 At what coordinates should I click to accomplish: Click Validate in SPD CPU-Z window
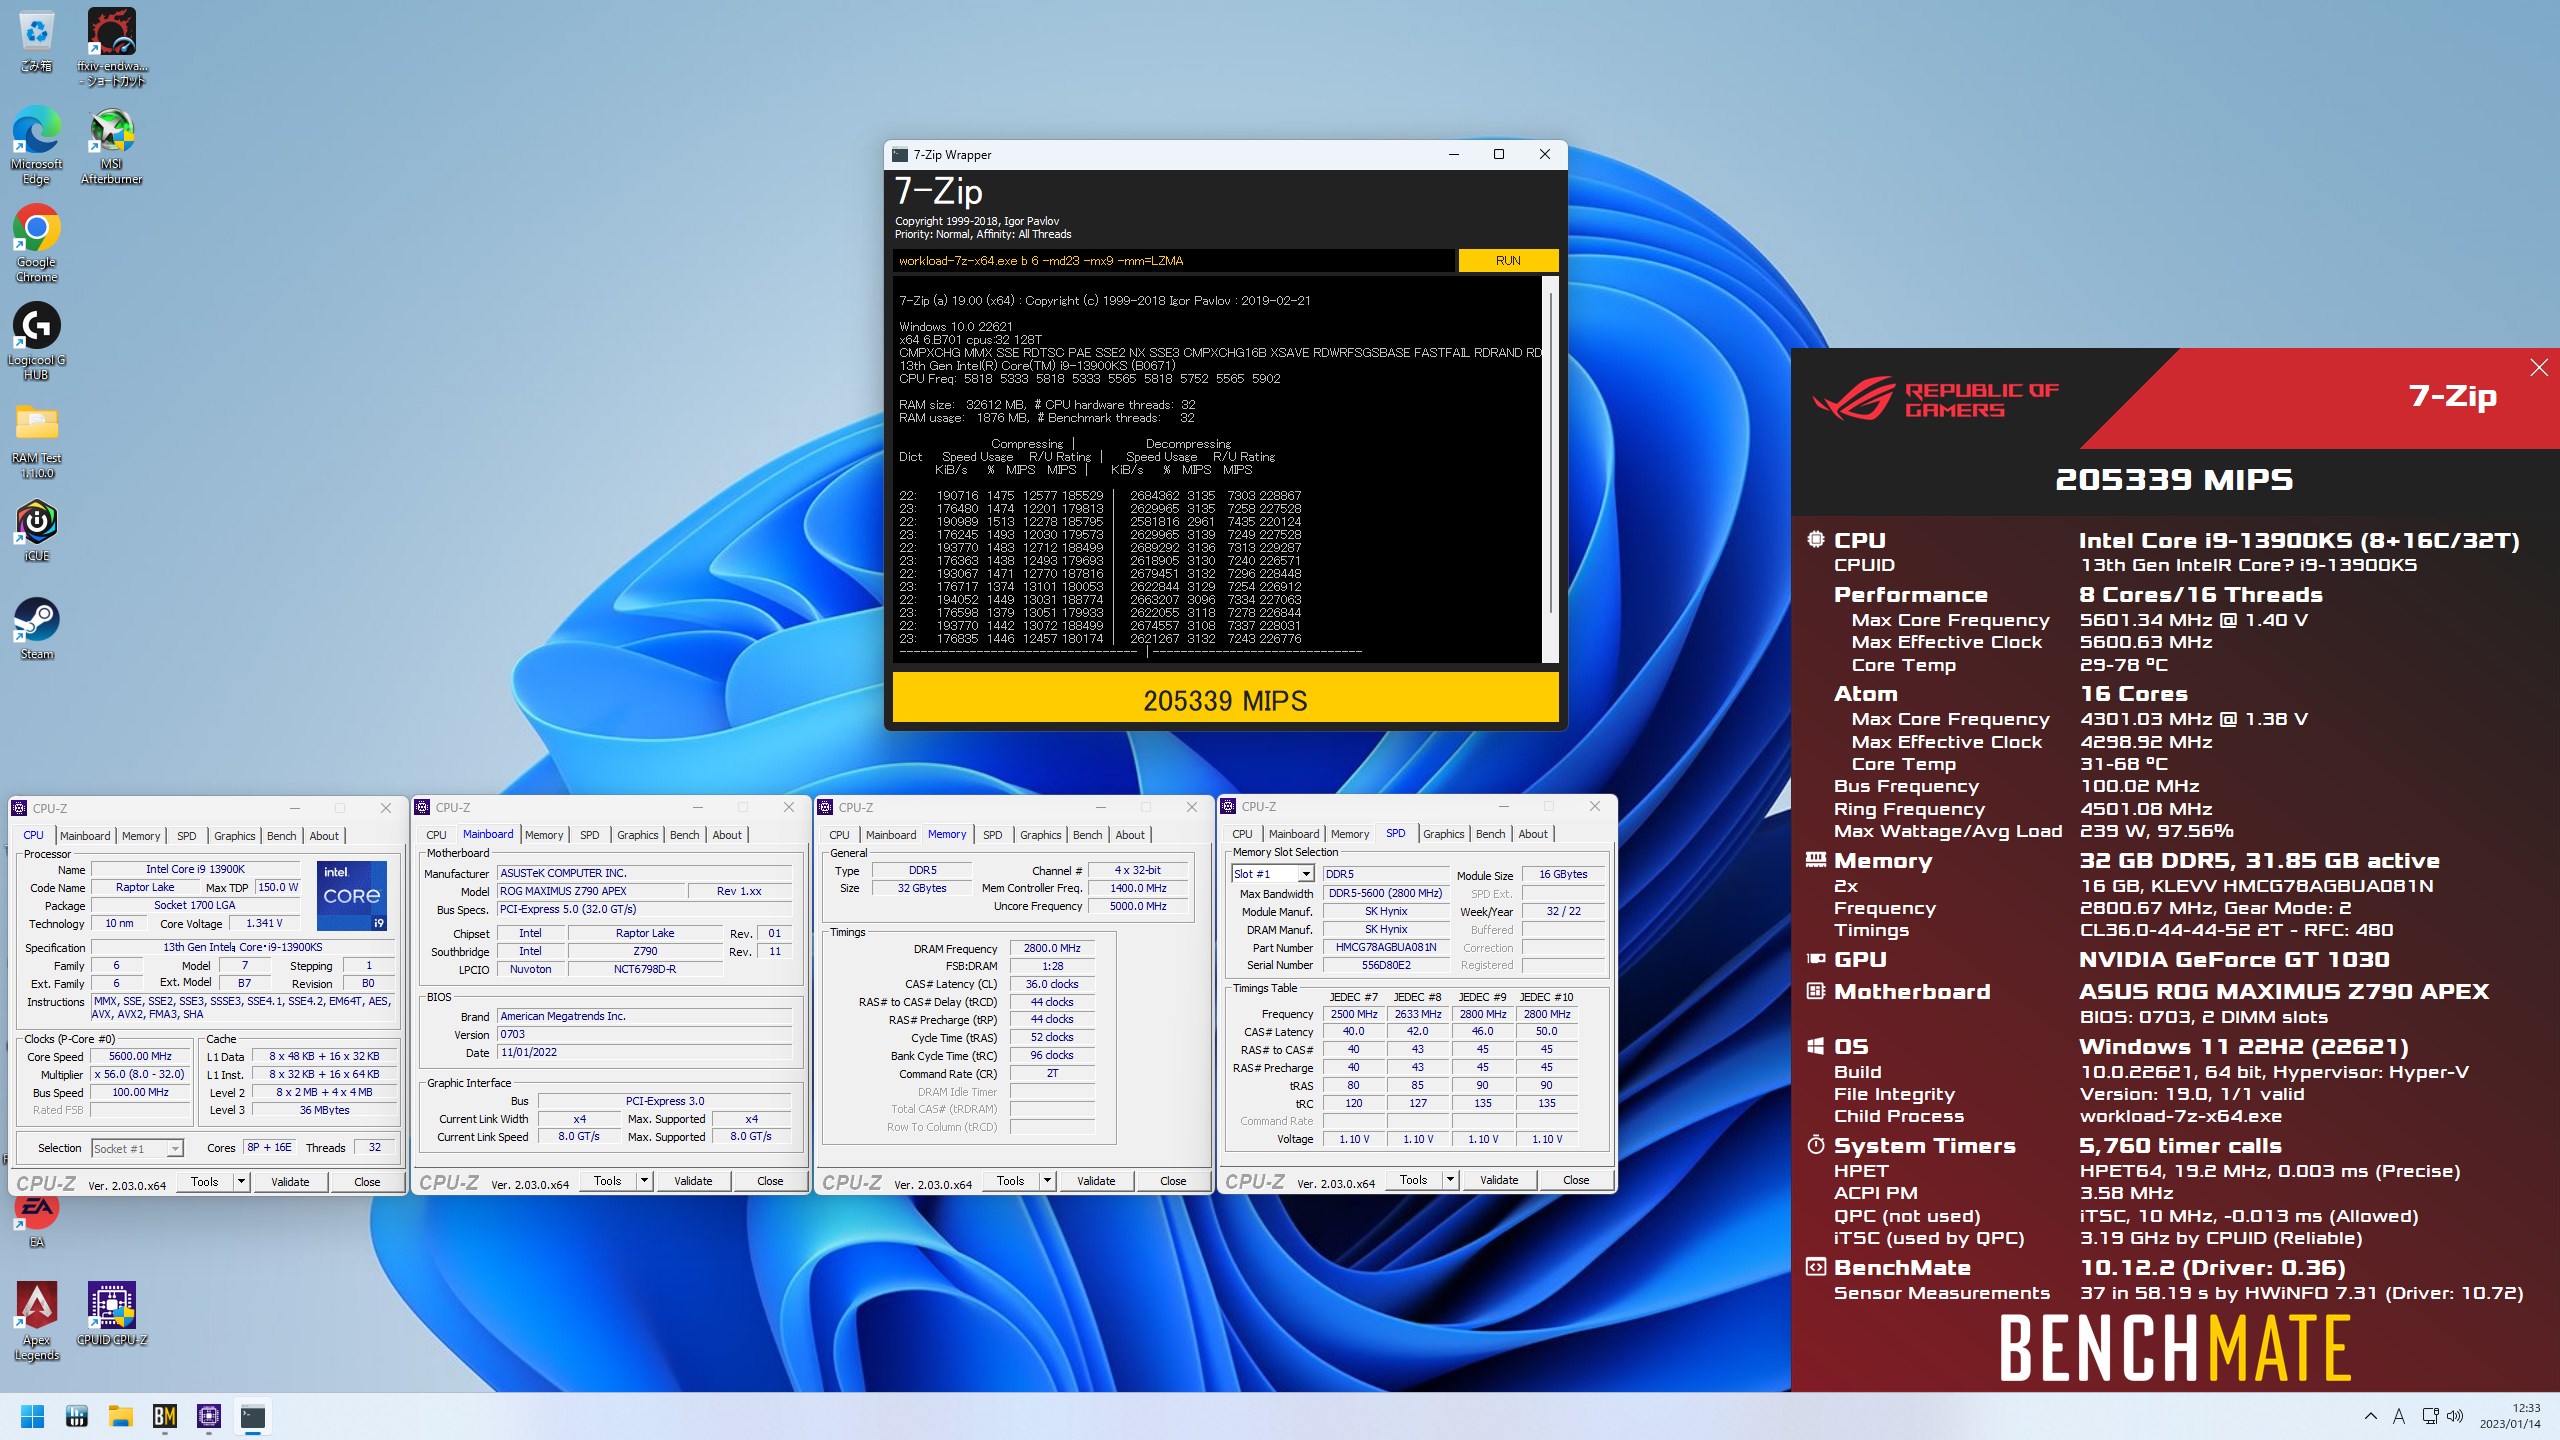click(x=1499, y=1180)
